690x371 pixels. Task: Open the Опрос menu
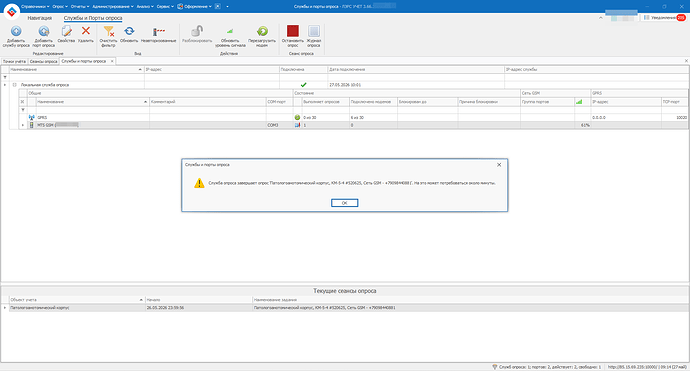click(x=59, y=7)
